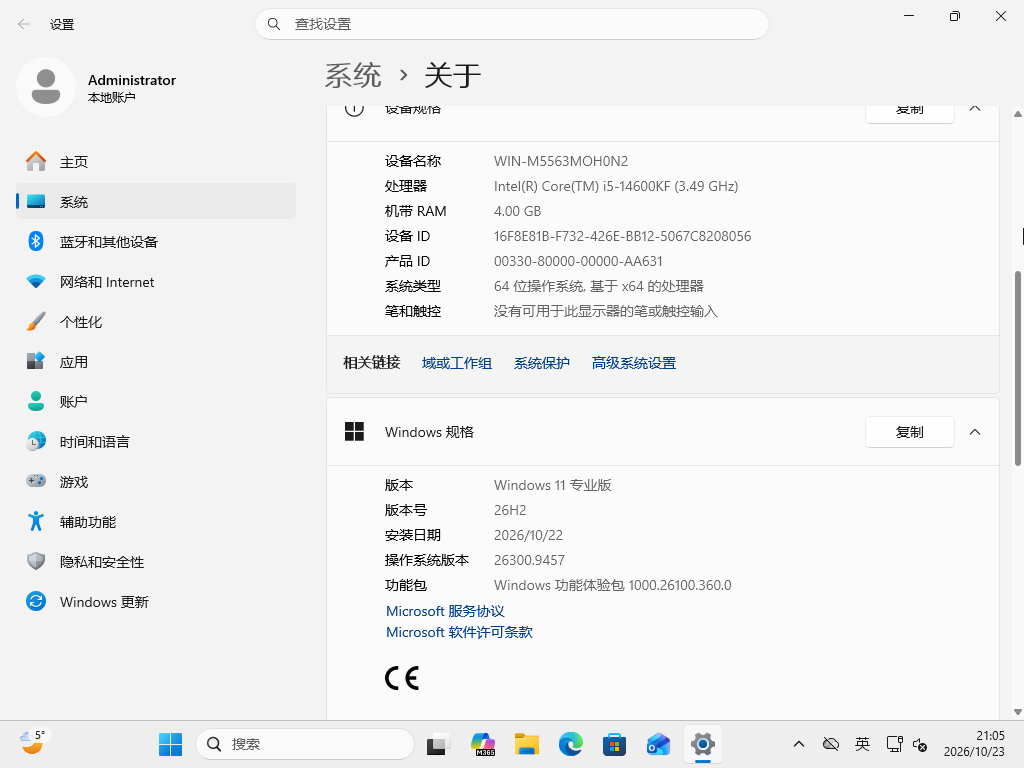This screenshot has width=1024, height=768.
Task: Open the Windows Start menu
Action: [x=170, y=744]
